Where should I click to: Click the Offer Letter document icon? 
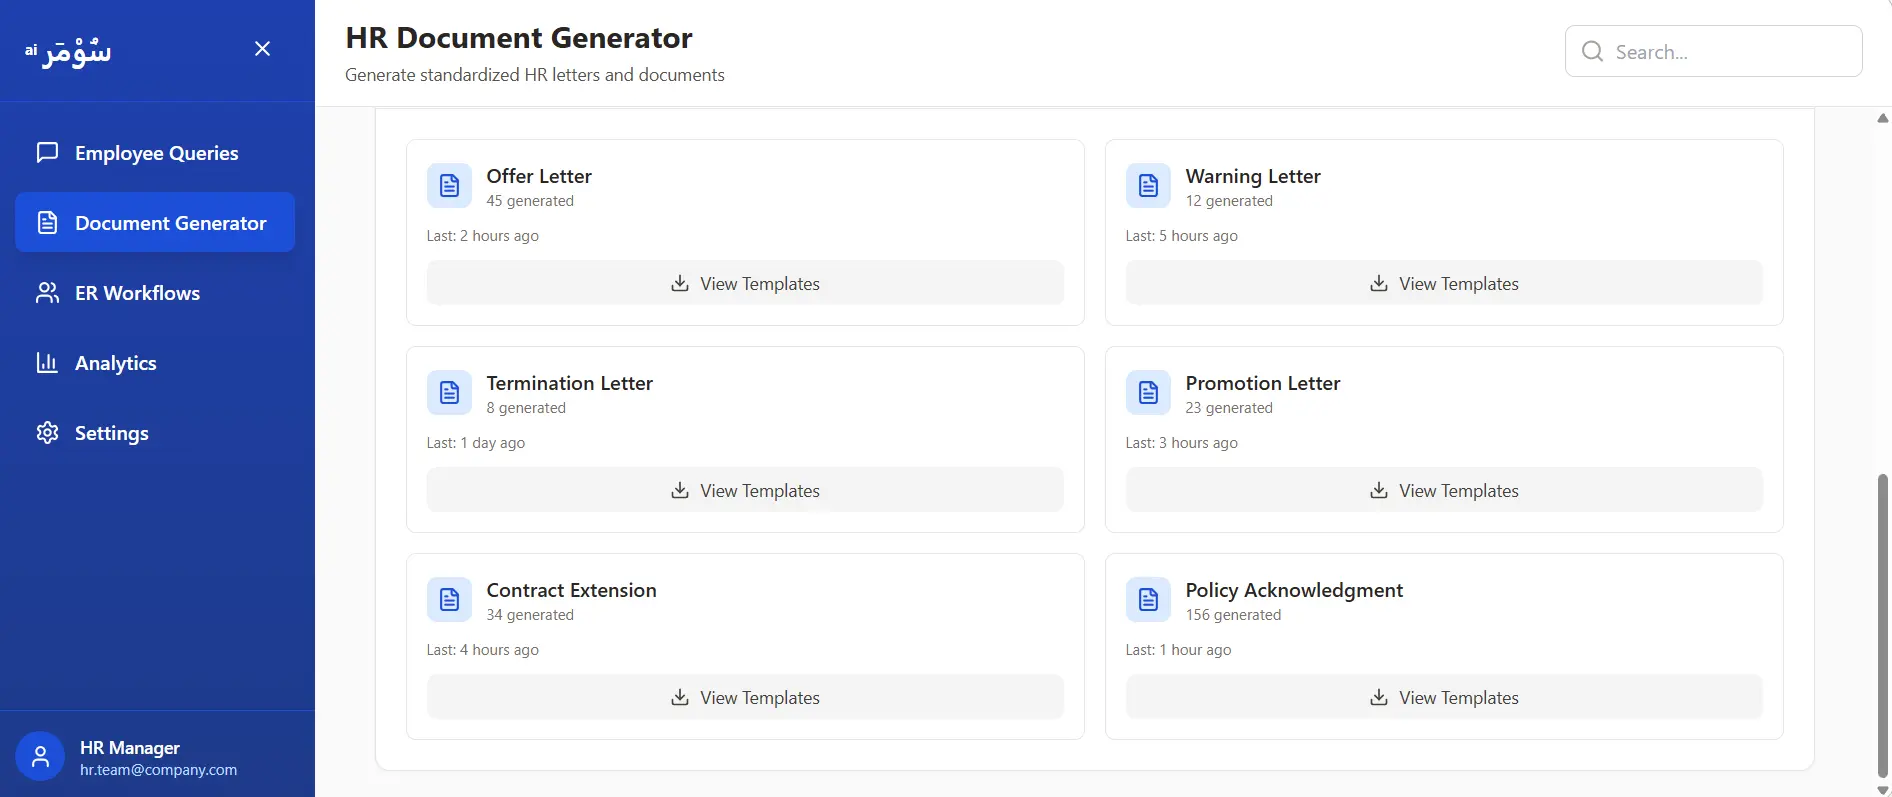(448, 185)
